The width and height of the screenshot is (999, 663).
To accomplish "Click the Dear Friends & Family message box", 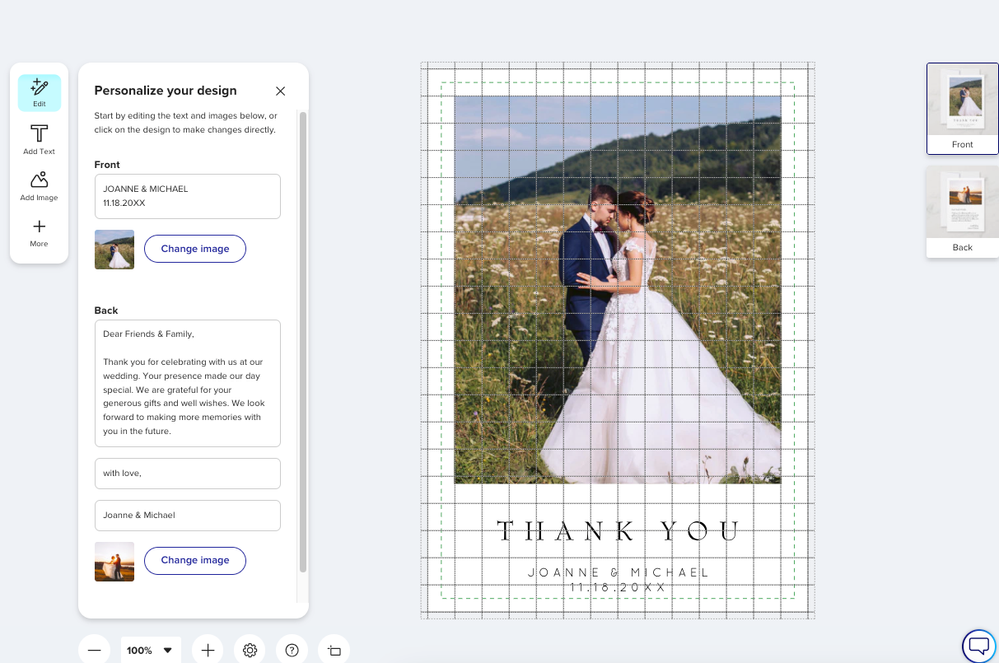I will (187, 383).
